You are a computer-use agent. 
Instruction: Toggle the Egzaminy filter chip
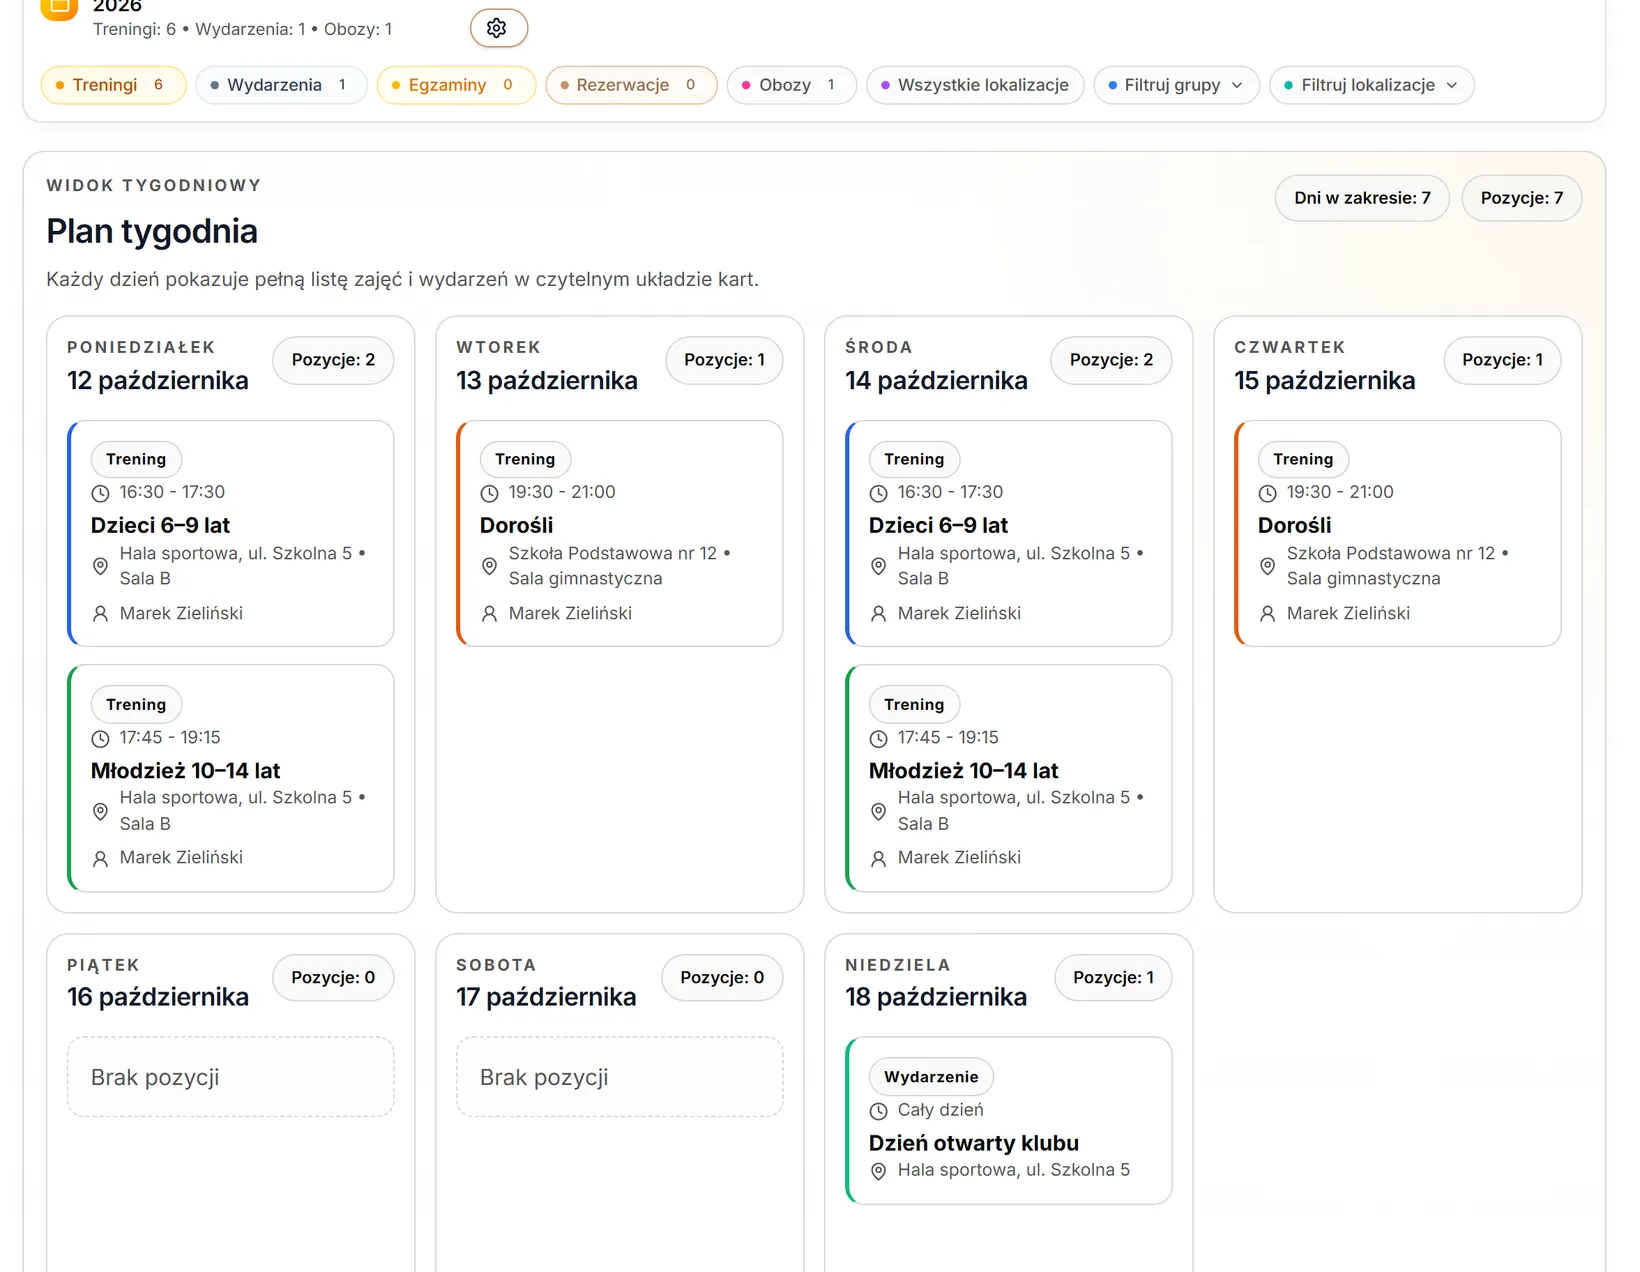coord(456,85)
